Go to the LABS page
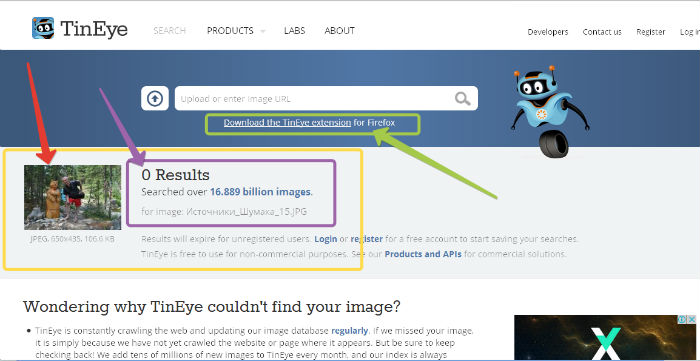The image size is (700, 361). (x=295, y=31)
